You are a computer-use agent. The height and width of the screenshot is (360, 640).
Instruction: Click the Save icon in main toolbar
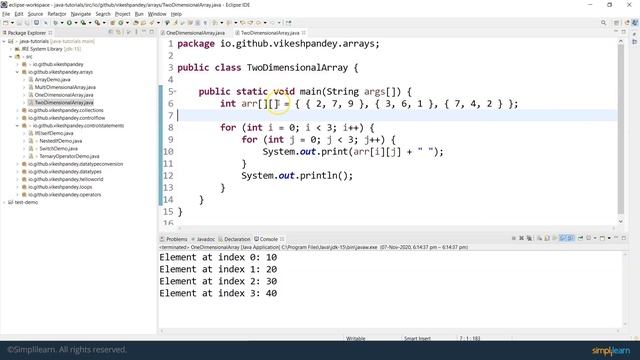19,23
